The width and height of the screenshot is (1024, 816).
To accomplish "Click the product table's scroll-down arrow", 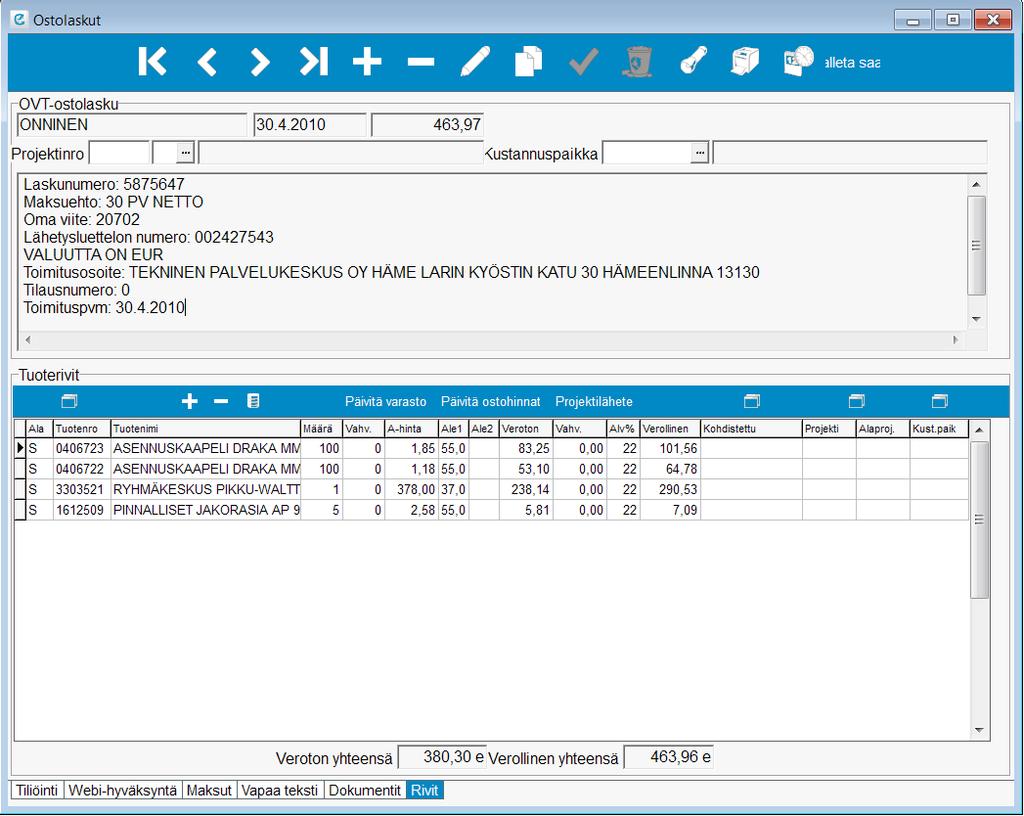I will (x=978, y=730).
